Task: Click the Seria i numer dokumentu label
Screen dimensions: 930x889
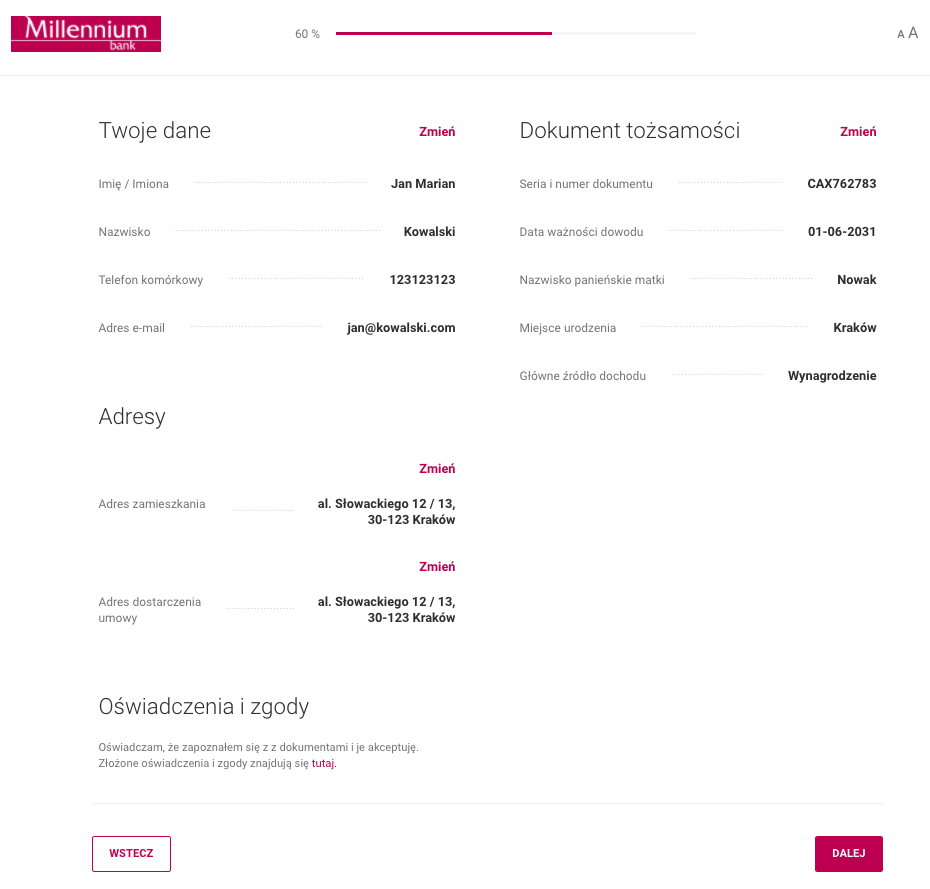Action: (x=586, y=184)
